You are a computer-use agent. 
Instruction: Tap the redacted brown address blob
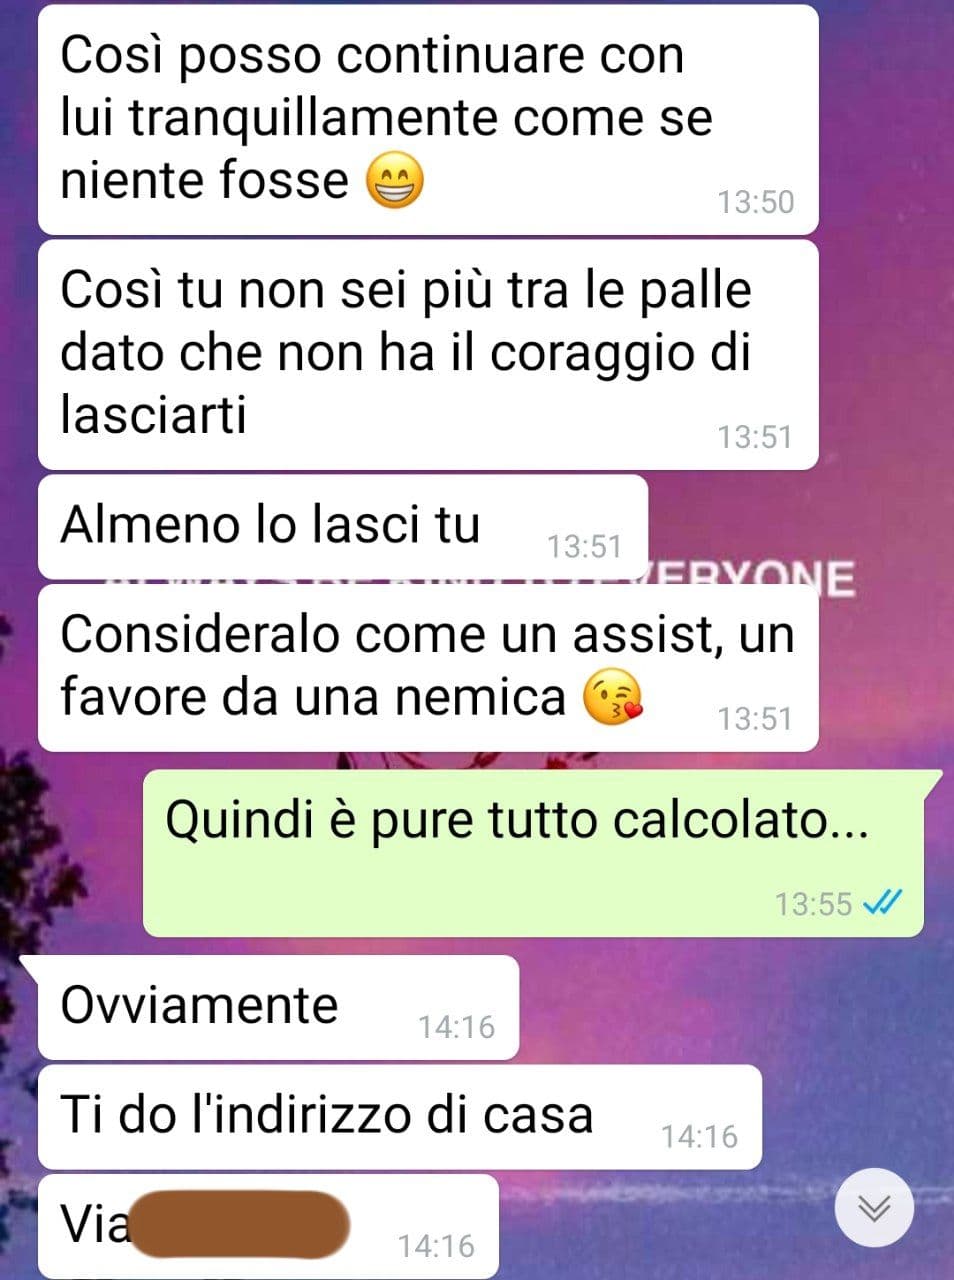[x=240, y=1224]
